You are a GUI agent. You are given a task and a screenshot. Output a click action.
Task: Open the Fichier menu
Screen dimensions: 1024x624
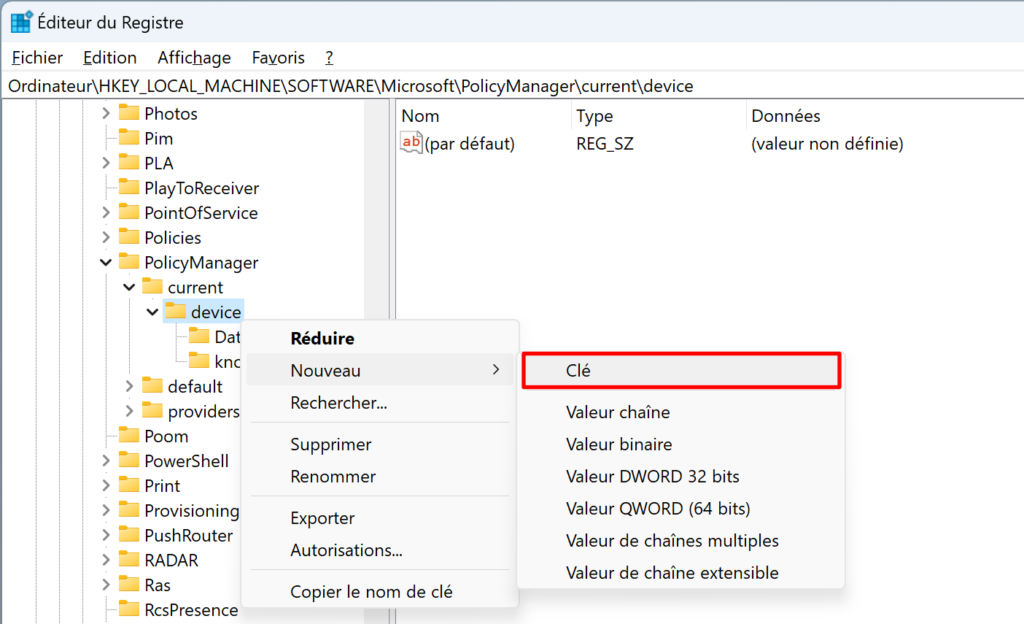pyautogui.click(x=37, y=57)
